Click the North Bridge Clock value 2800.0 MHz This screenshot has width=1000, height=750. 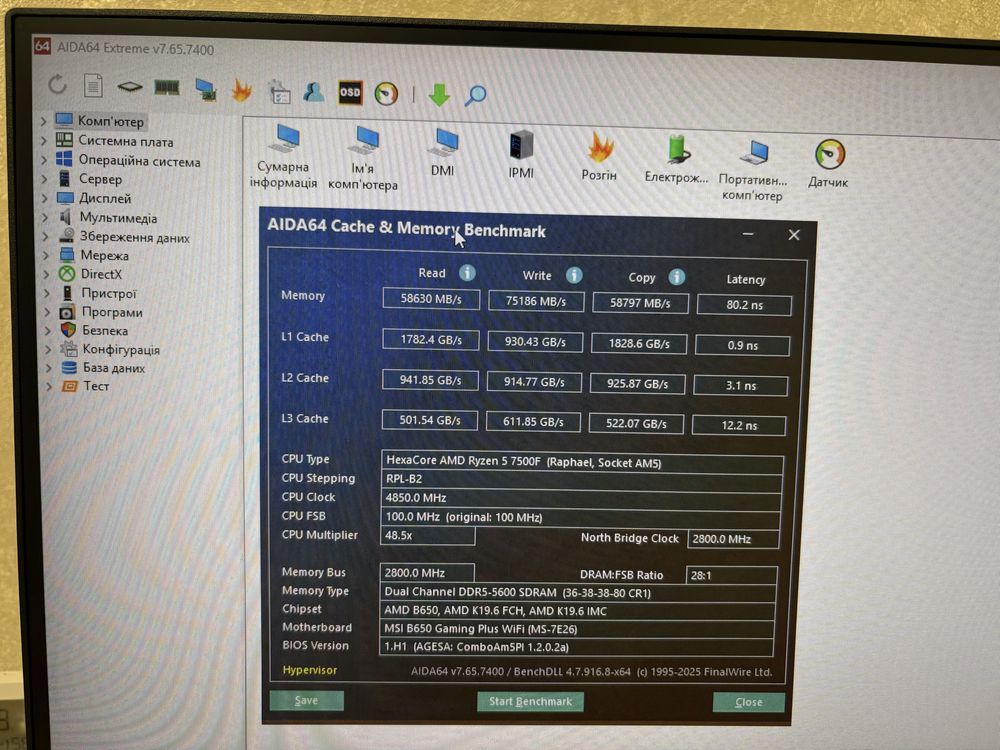pyautogui.click(x=733, y=539)
